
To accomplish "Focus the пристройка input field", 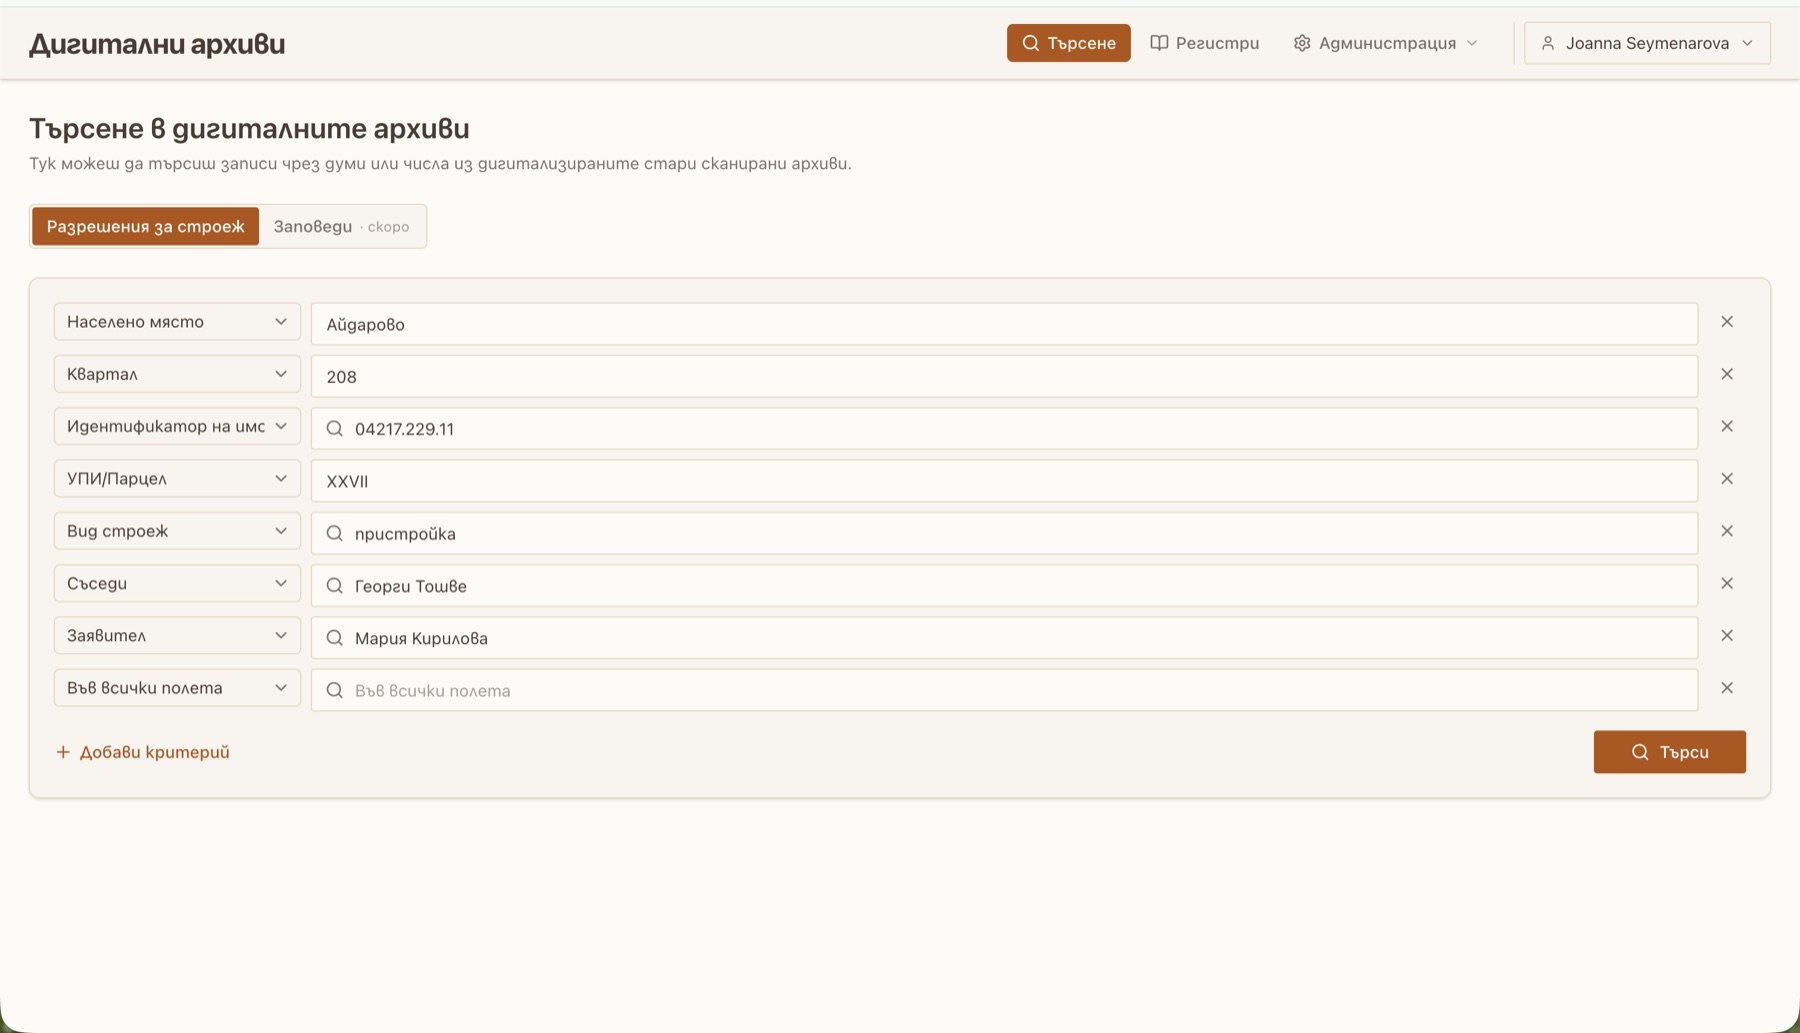I will click(x=1004, y=533).
